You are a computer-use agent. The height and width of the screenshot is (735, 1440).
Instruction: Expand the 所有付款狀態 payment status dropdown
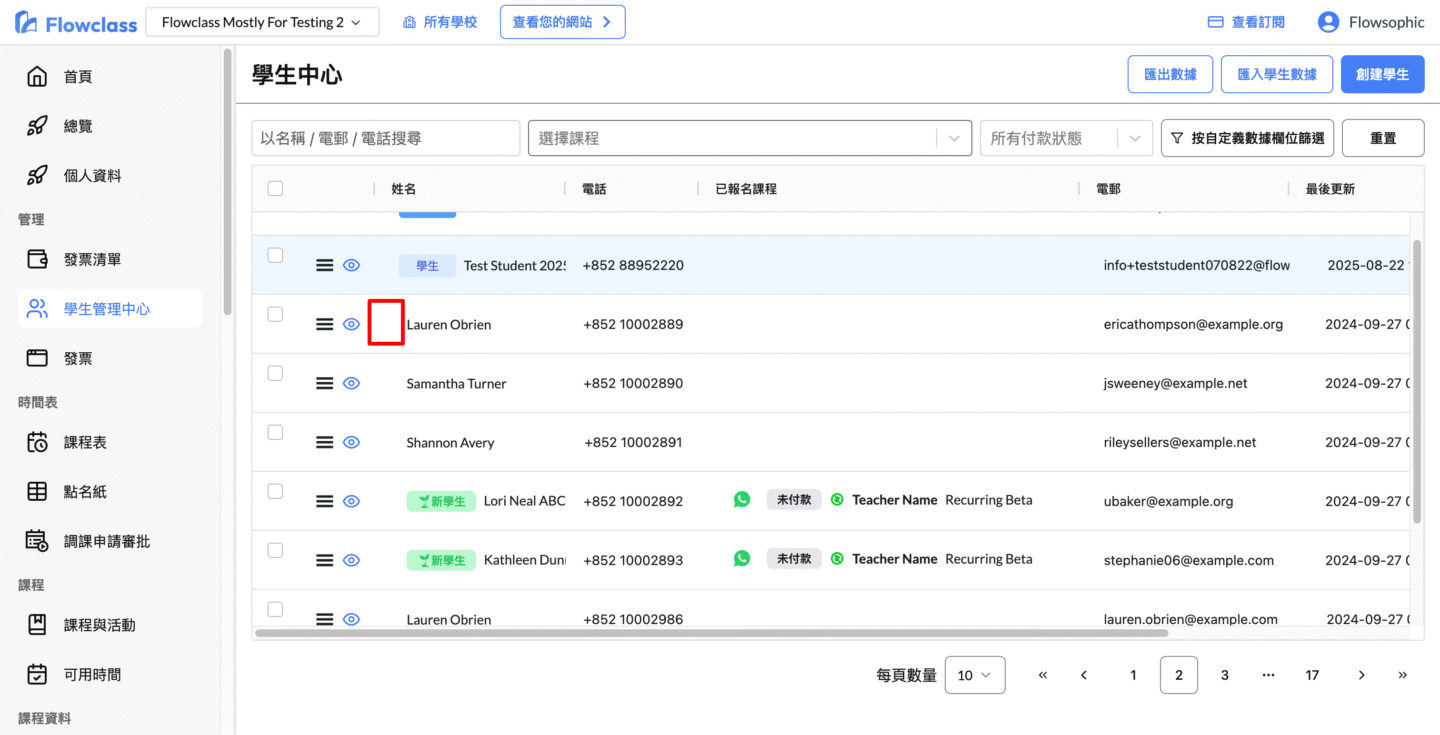tap(1065, 138)
